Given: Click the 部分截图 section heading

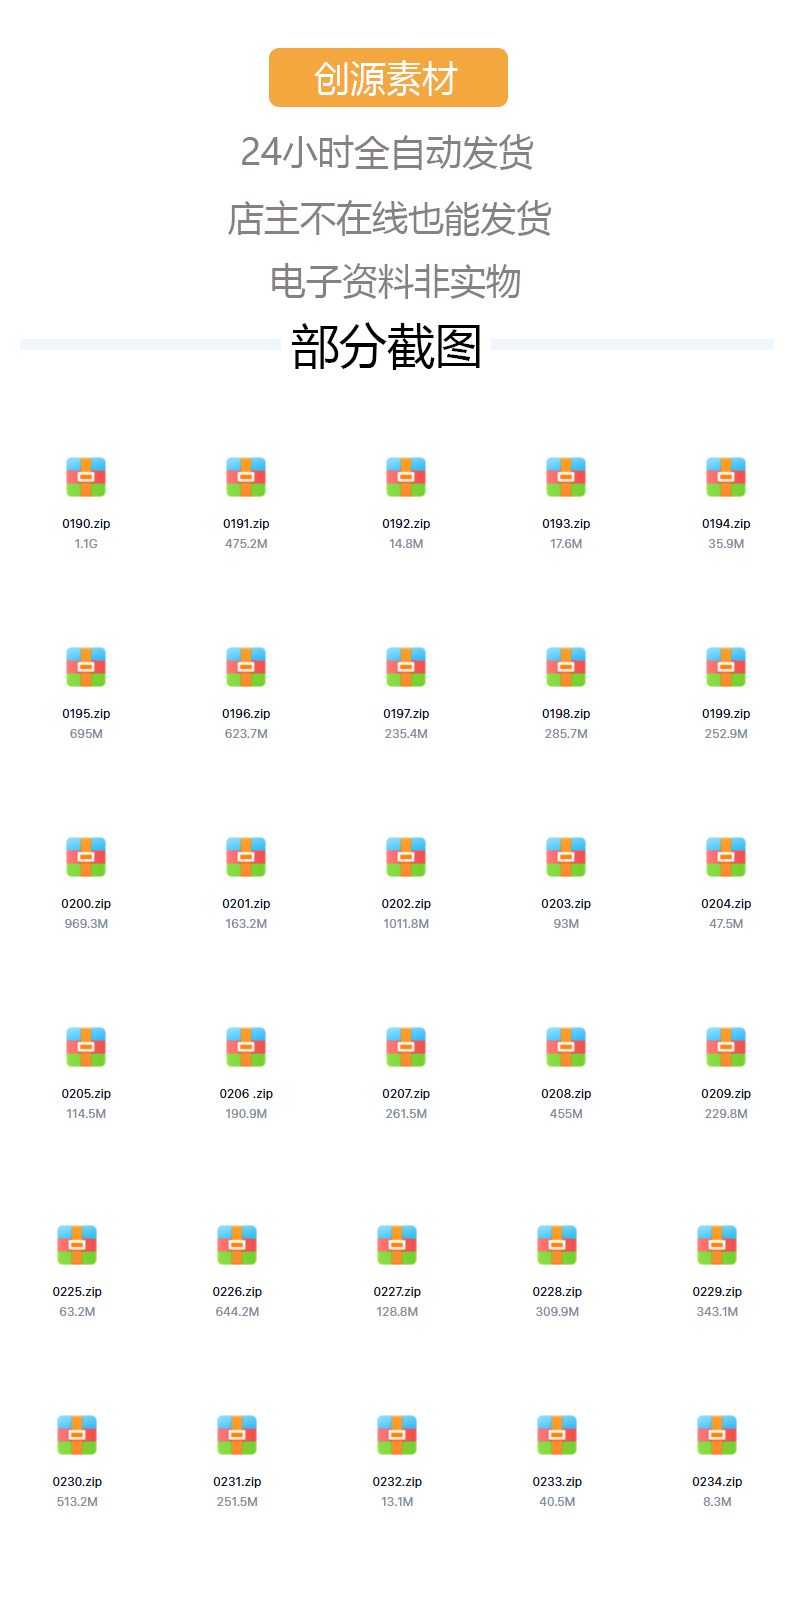Looking at the screenshot, I should 386,347.
